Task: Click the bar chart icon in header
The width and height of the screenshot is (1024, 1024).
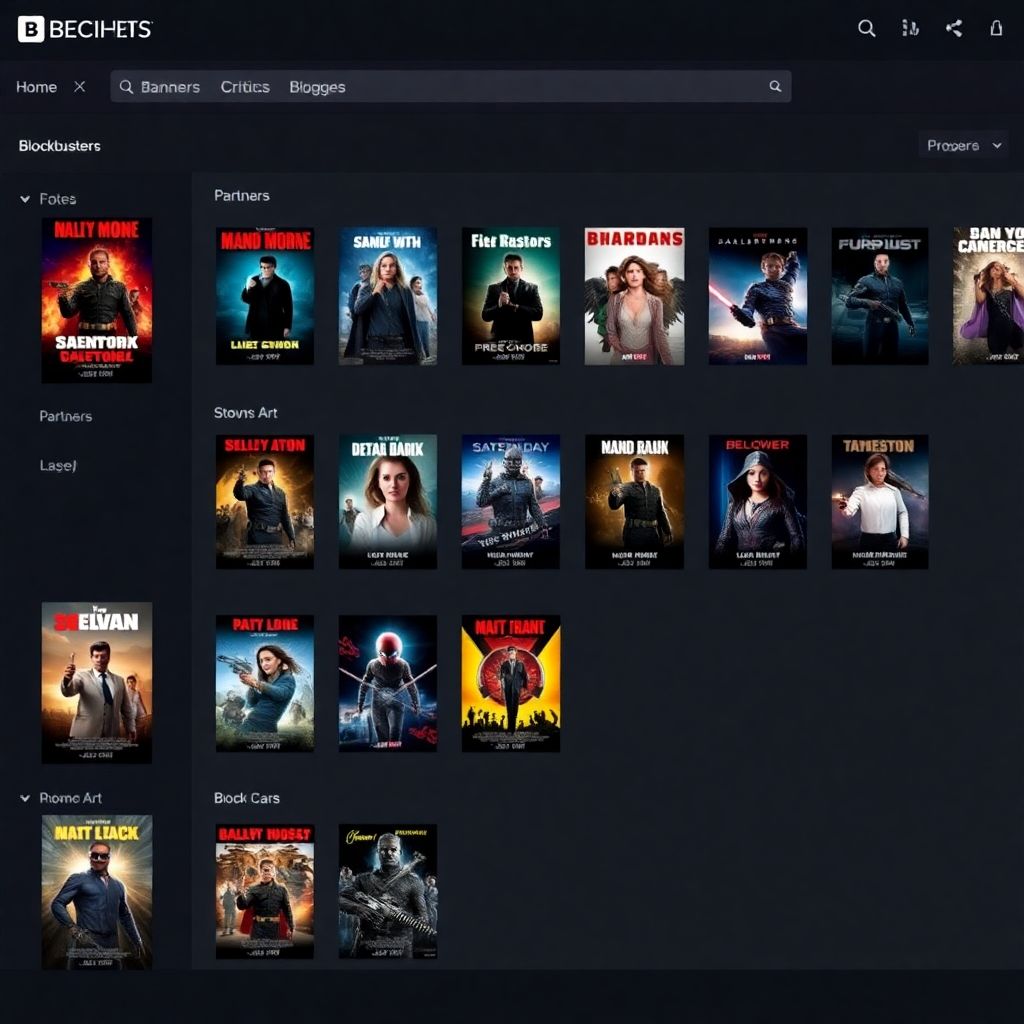Action: pyautogui.click(x=910, y=29)
